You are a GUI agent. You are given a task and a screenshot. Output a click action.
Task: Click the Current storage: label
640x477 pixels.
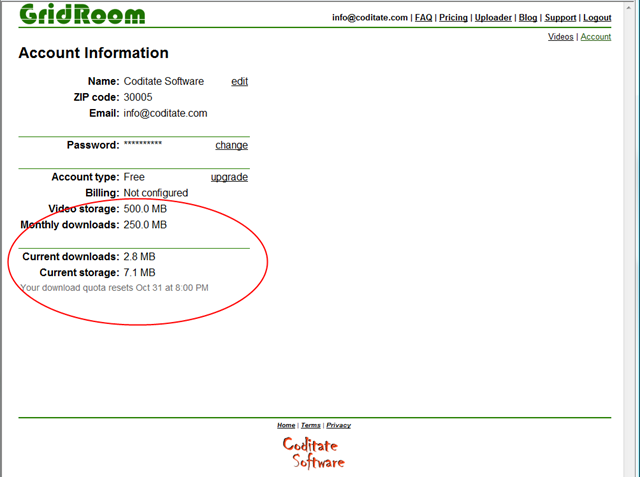pos(80,273)
